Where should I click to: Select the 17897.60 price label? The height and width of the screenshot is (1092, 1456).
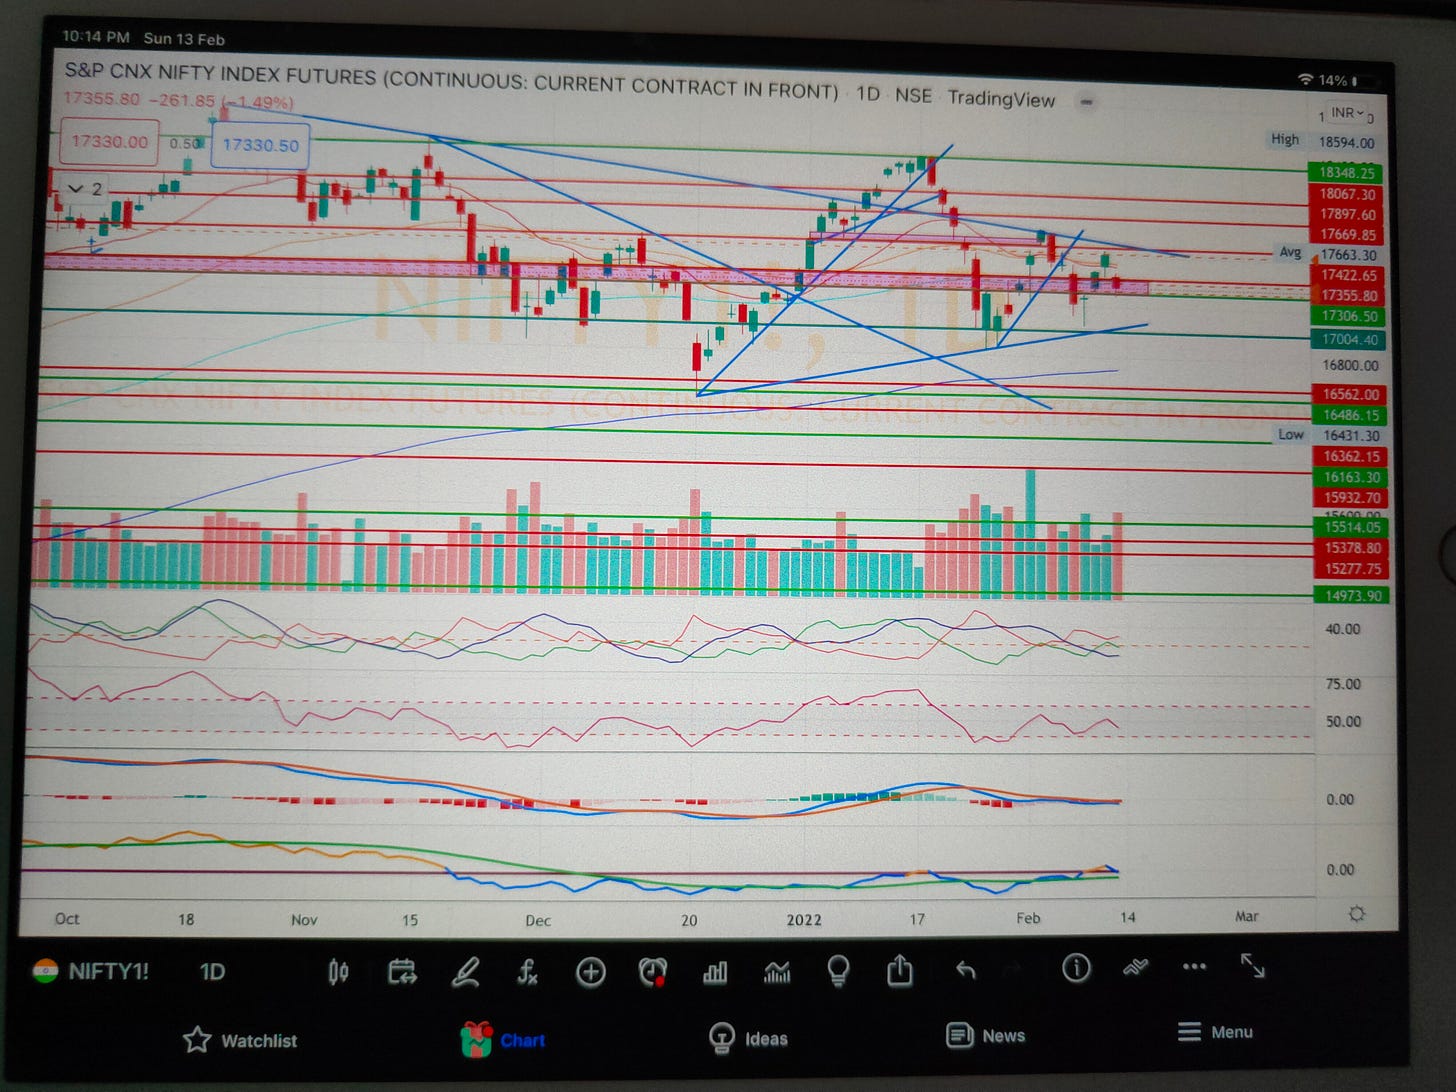[1347, 214]
